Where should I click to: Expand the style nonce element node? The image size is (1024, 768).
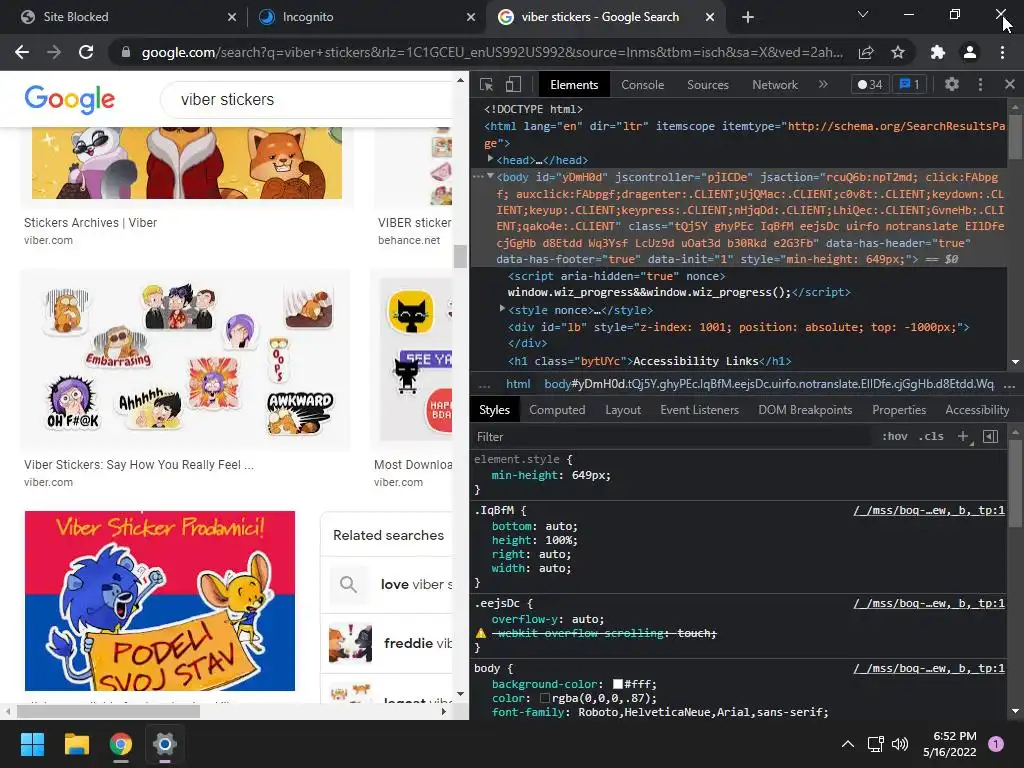tap(502, 309)
